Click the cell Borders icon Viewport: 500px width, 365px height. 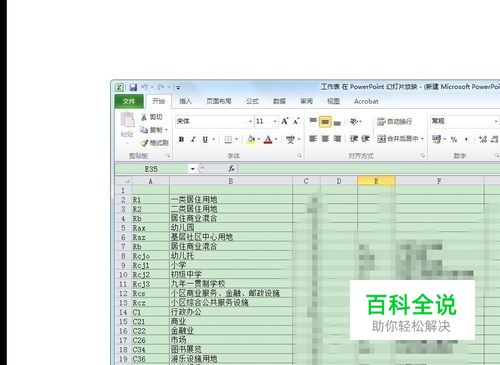coord(228,139)
